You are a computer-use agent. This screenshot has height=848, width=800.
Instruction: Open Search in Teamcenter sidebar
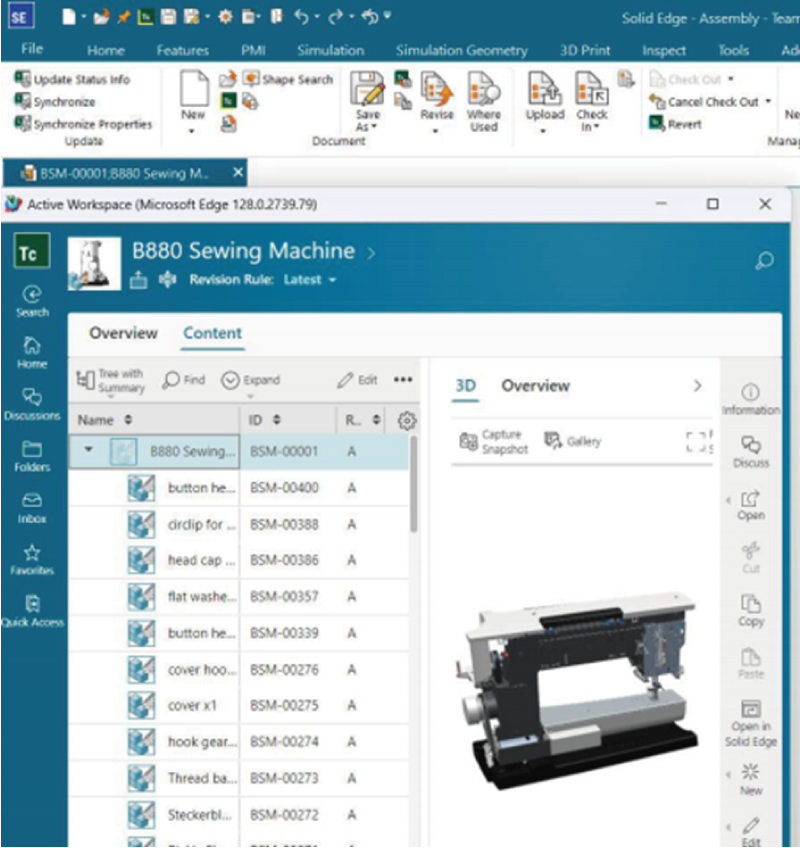click(x=32, y=301)
